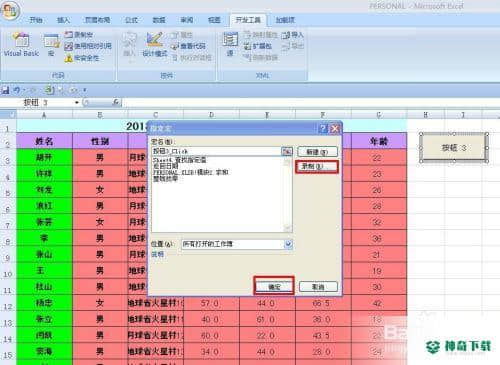Click 查看代码 view code

pos(188,46)
